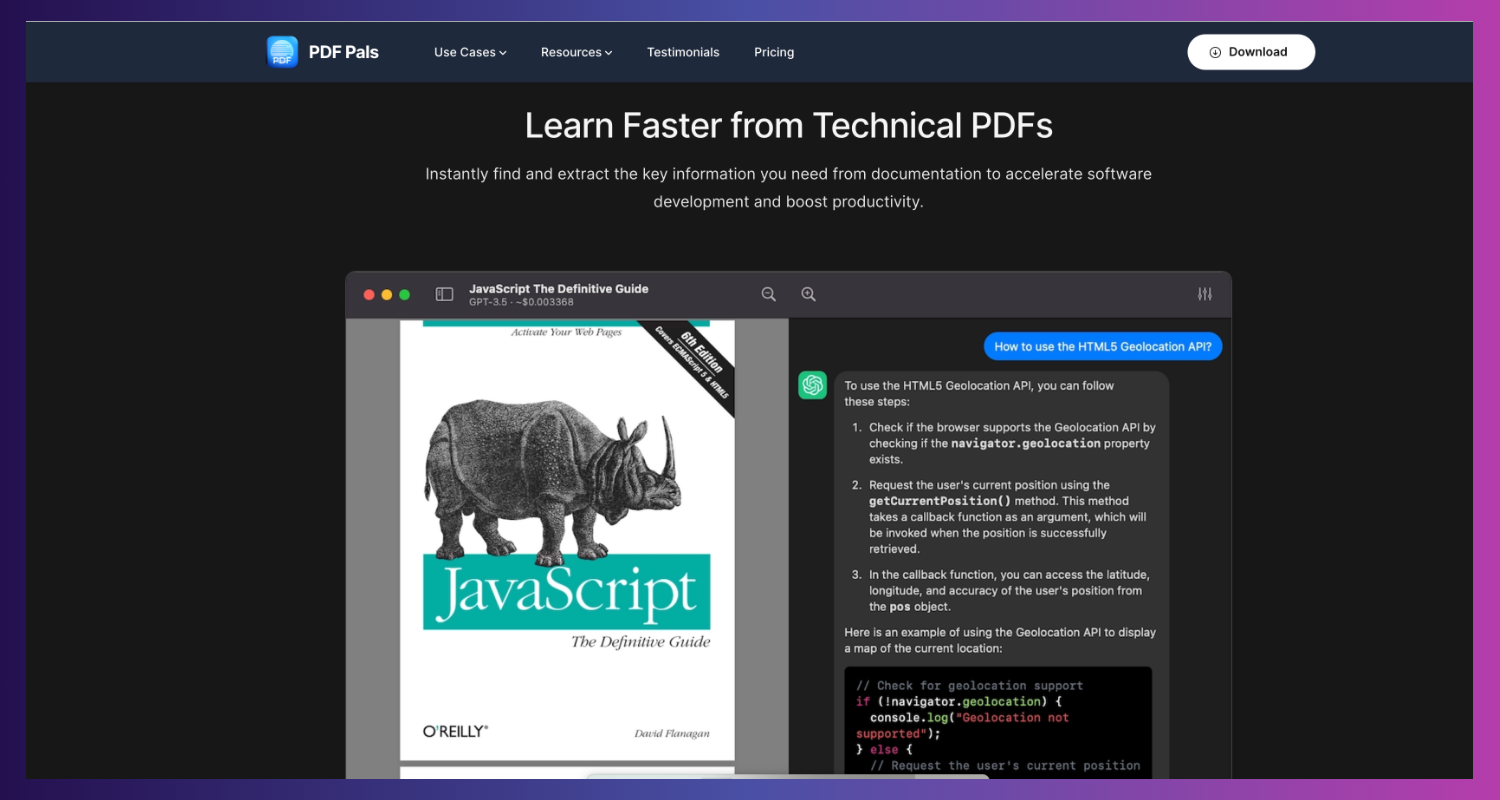1500x800 pixels.
Task: Click the Learn Faster from Technical PDFs heading
Action: (789, 126)
